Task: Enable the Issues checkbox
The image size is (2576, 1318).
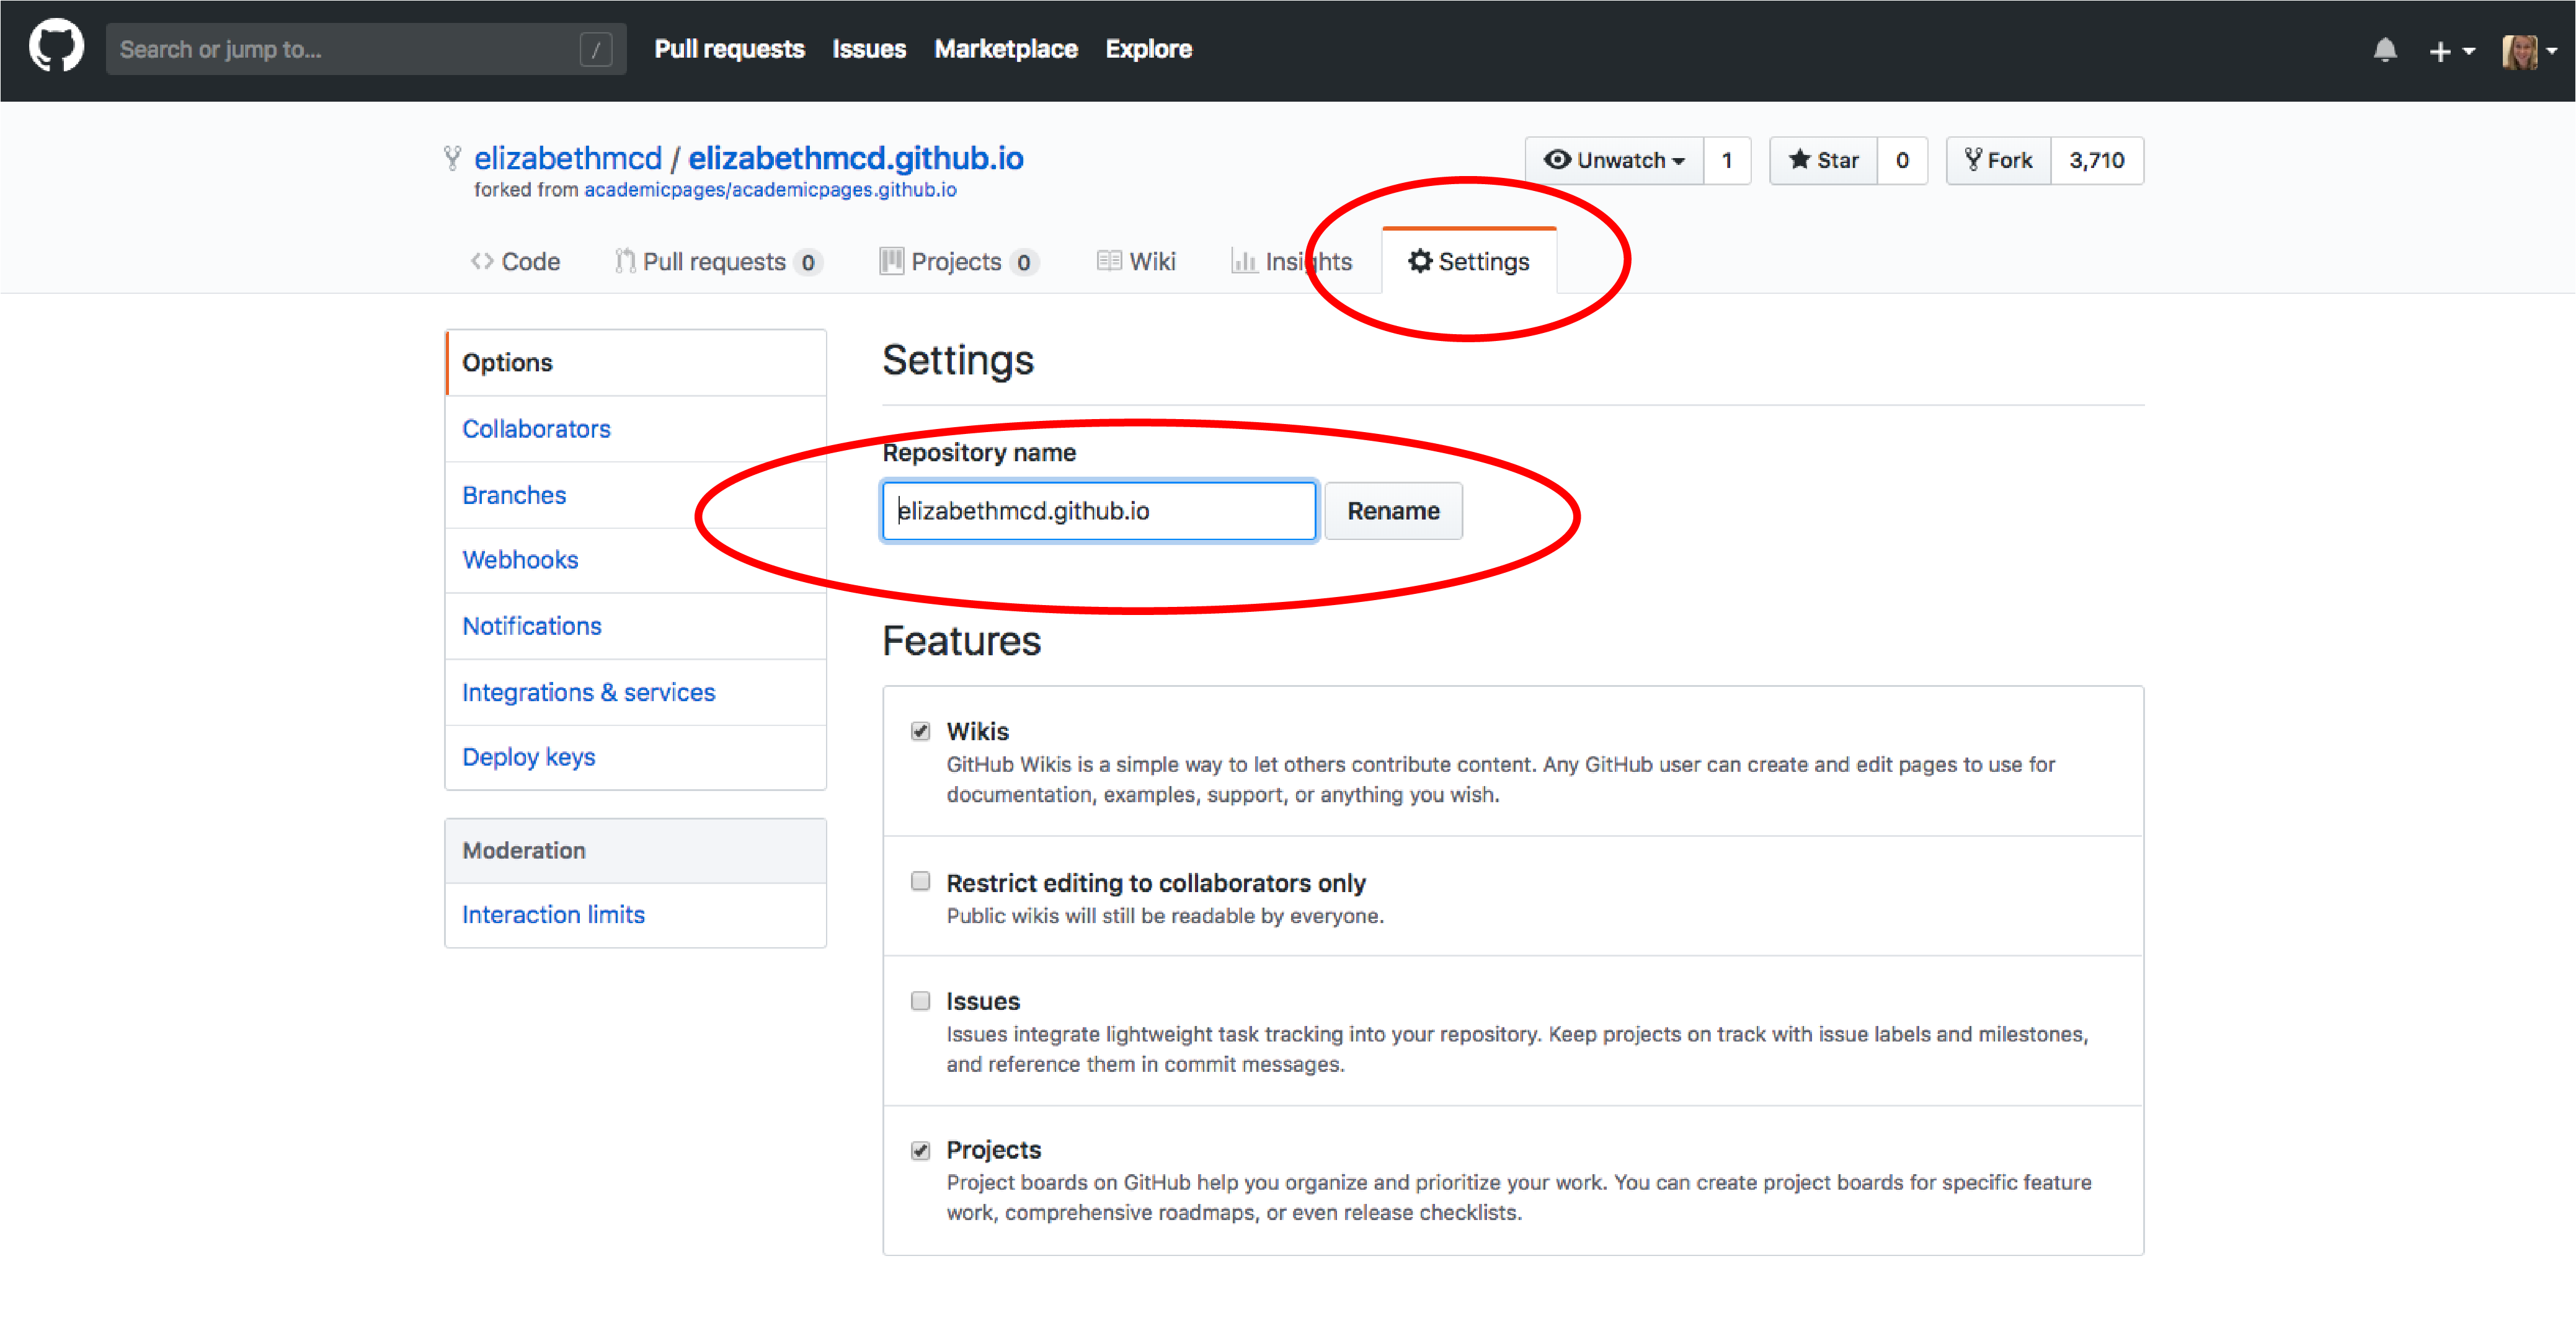Action: click(920, 1001)
